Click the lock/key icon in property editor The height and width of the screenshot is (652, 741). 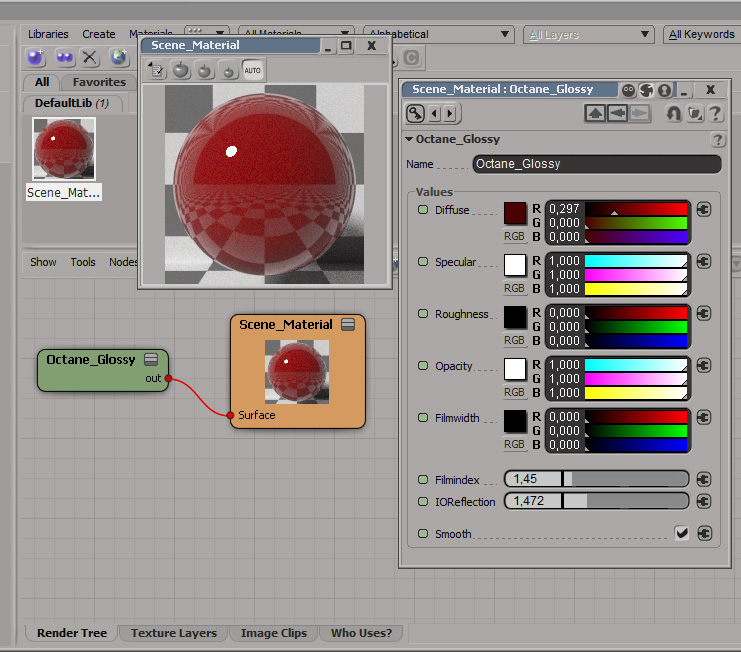pyautogui.click(x=415, y=113)
